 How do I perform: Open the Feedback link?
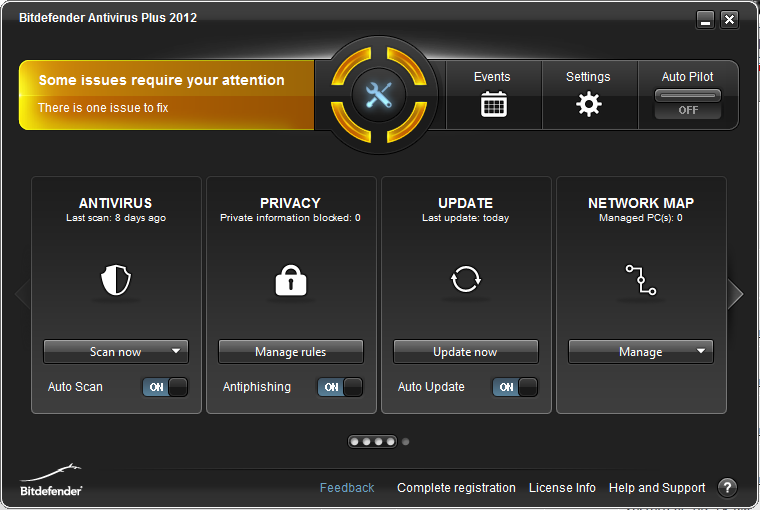click(347, 488)
